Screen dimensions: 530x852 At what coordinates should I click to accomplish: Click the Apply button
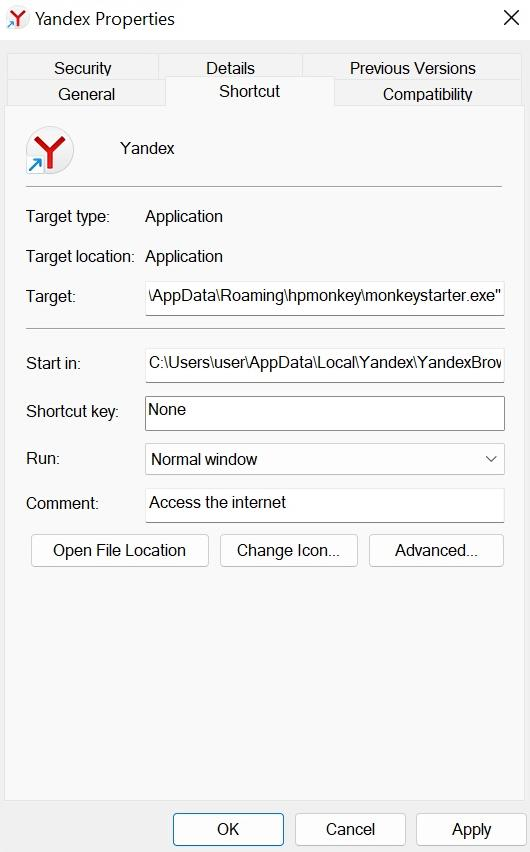pyautogui.click(x=471, y=829)
